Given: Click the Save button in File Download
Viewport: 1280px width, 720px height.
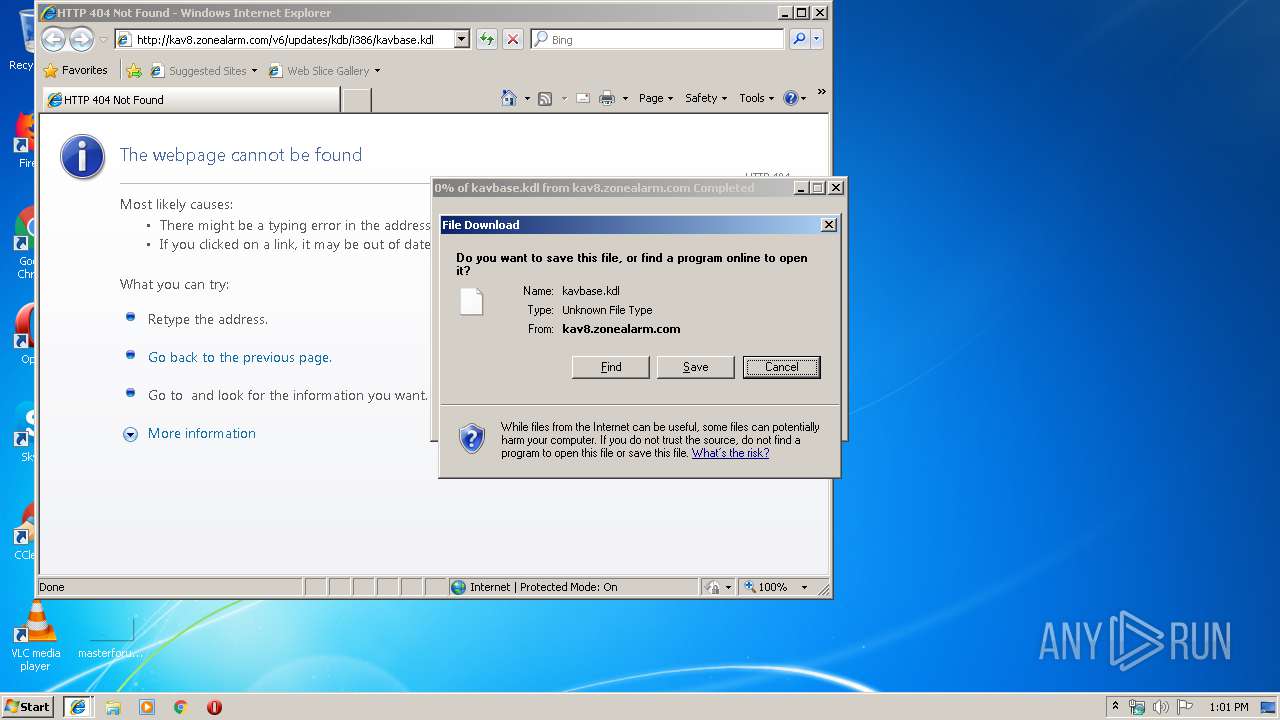Looking at the screenshot, I should (x=695, y=367).
